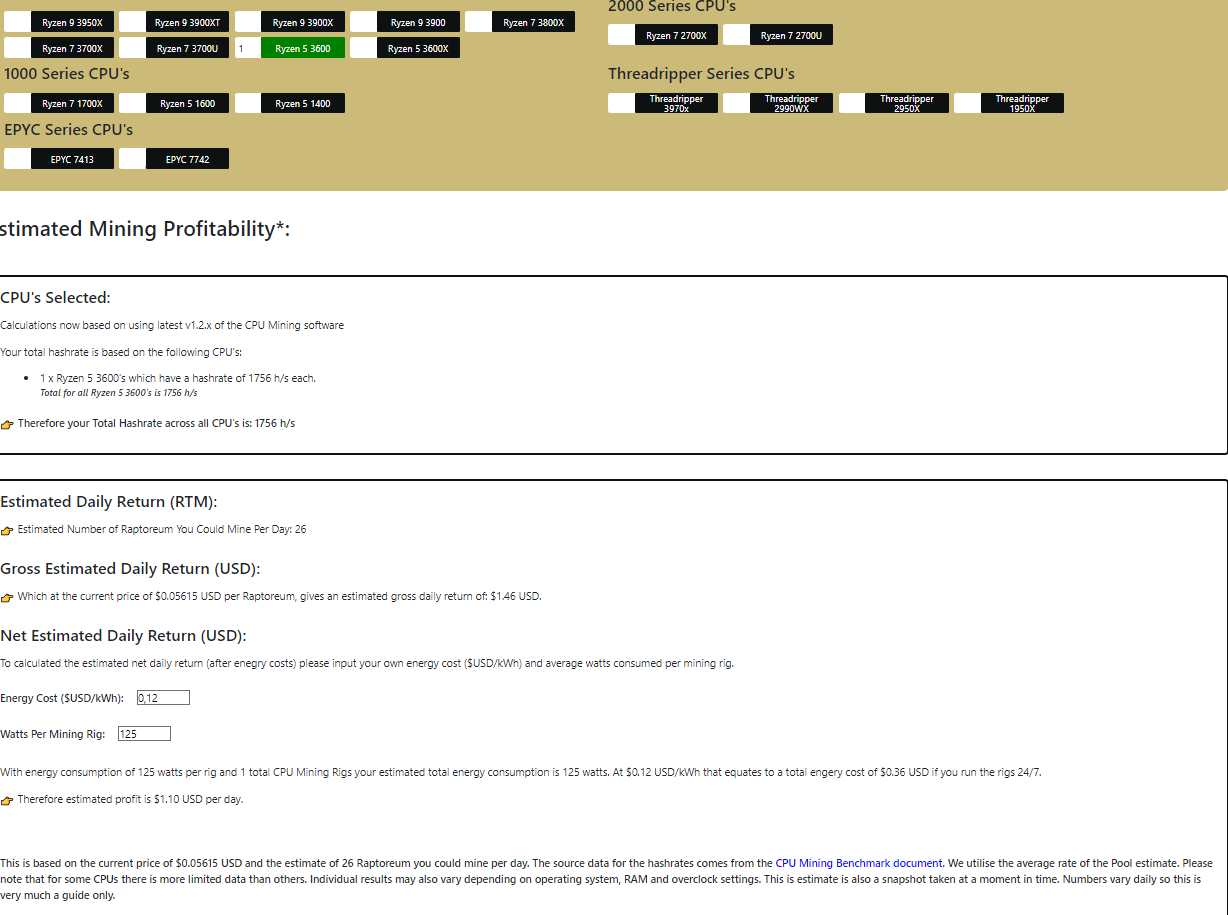Focus quantity field for Threadripper 3970x
The width and height of the screenshot is (1228, 915).
pos(621,103)
